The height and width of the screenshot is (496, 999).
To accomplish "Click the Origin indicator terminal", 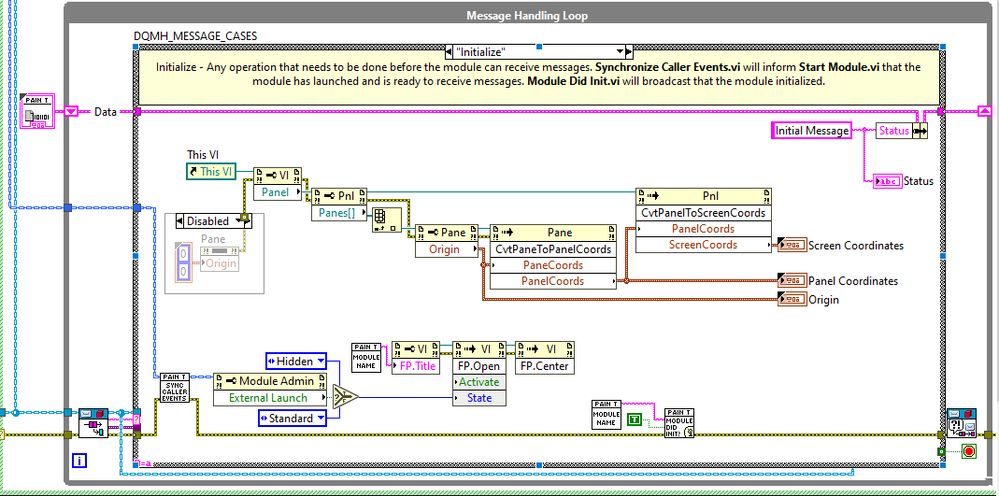I will (x=791, y=299).
